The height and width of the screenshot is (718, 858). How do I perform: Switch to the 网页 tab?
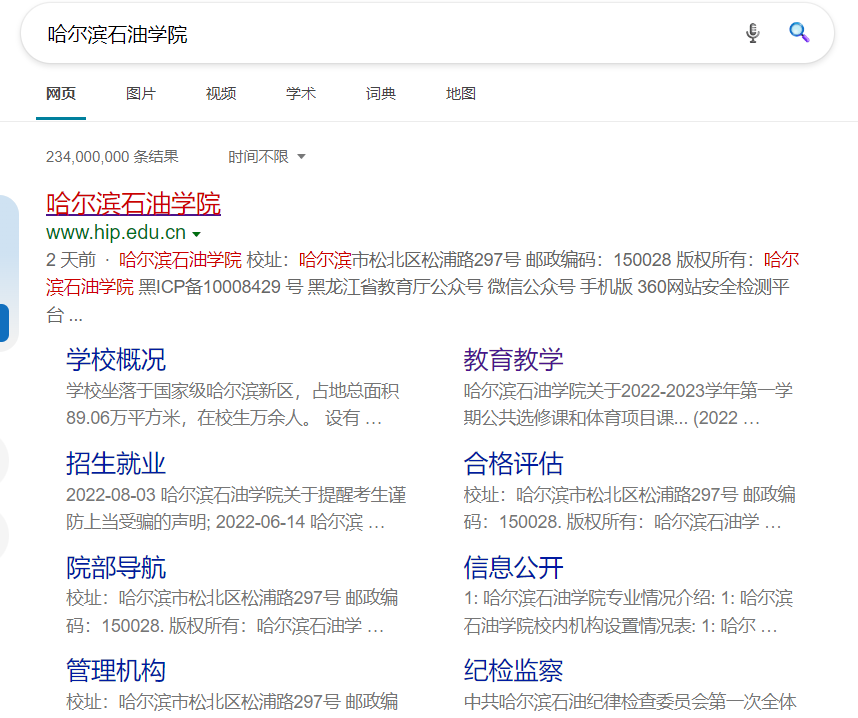point(61,94)
